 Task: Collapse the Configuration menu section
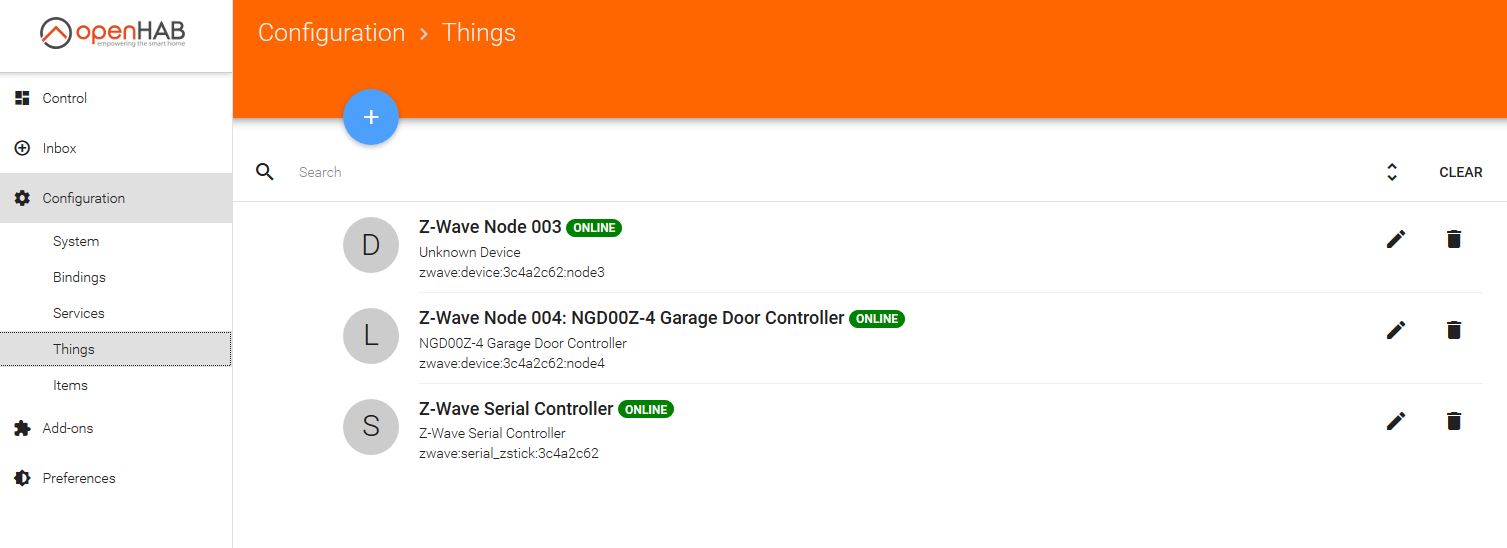coord(84,198)
